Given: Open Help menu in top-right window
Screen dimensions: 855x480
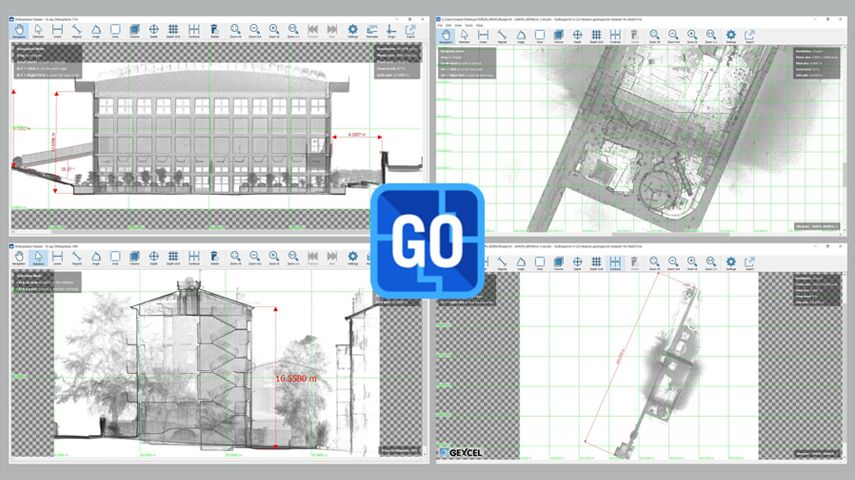Looking at the screenshot, I should 479,25.
